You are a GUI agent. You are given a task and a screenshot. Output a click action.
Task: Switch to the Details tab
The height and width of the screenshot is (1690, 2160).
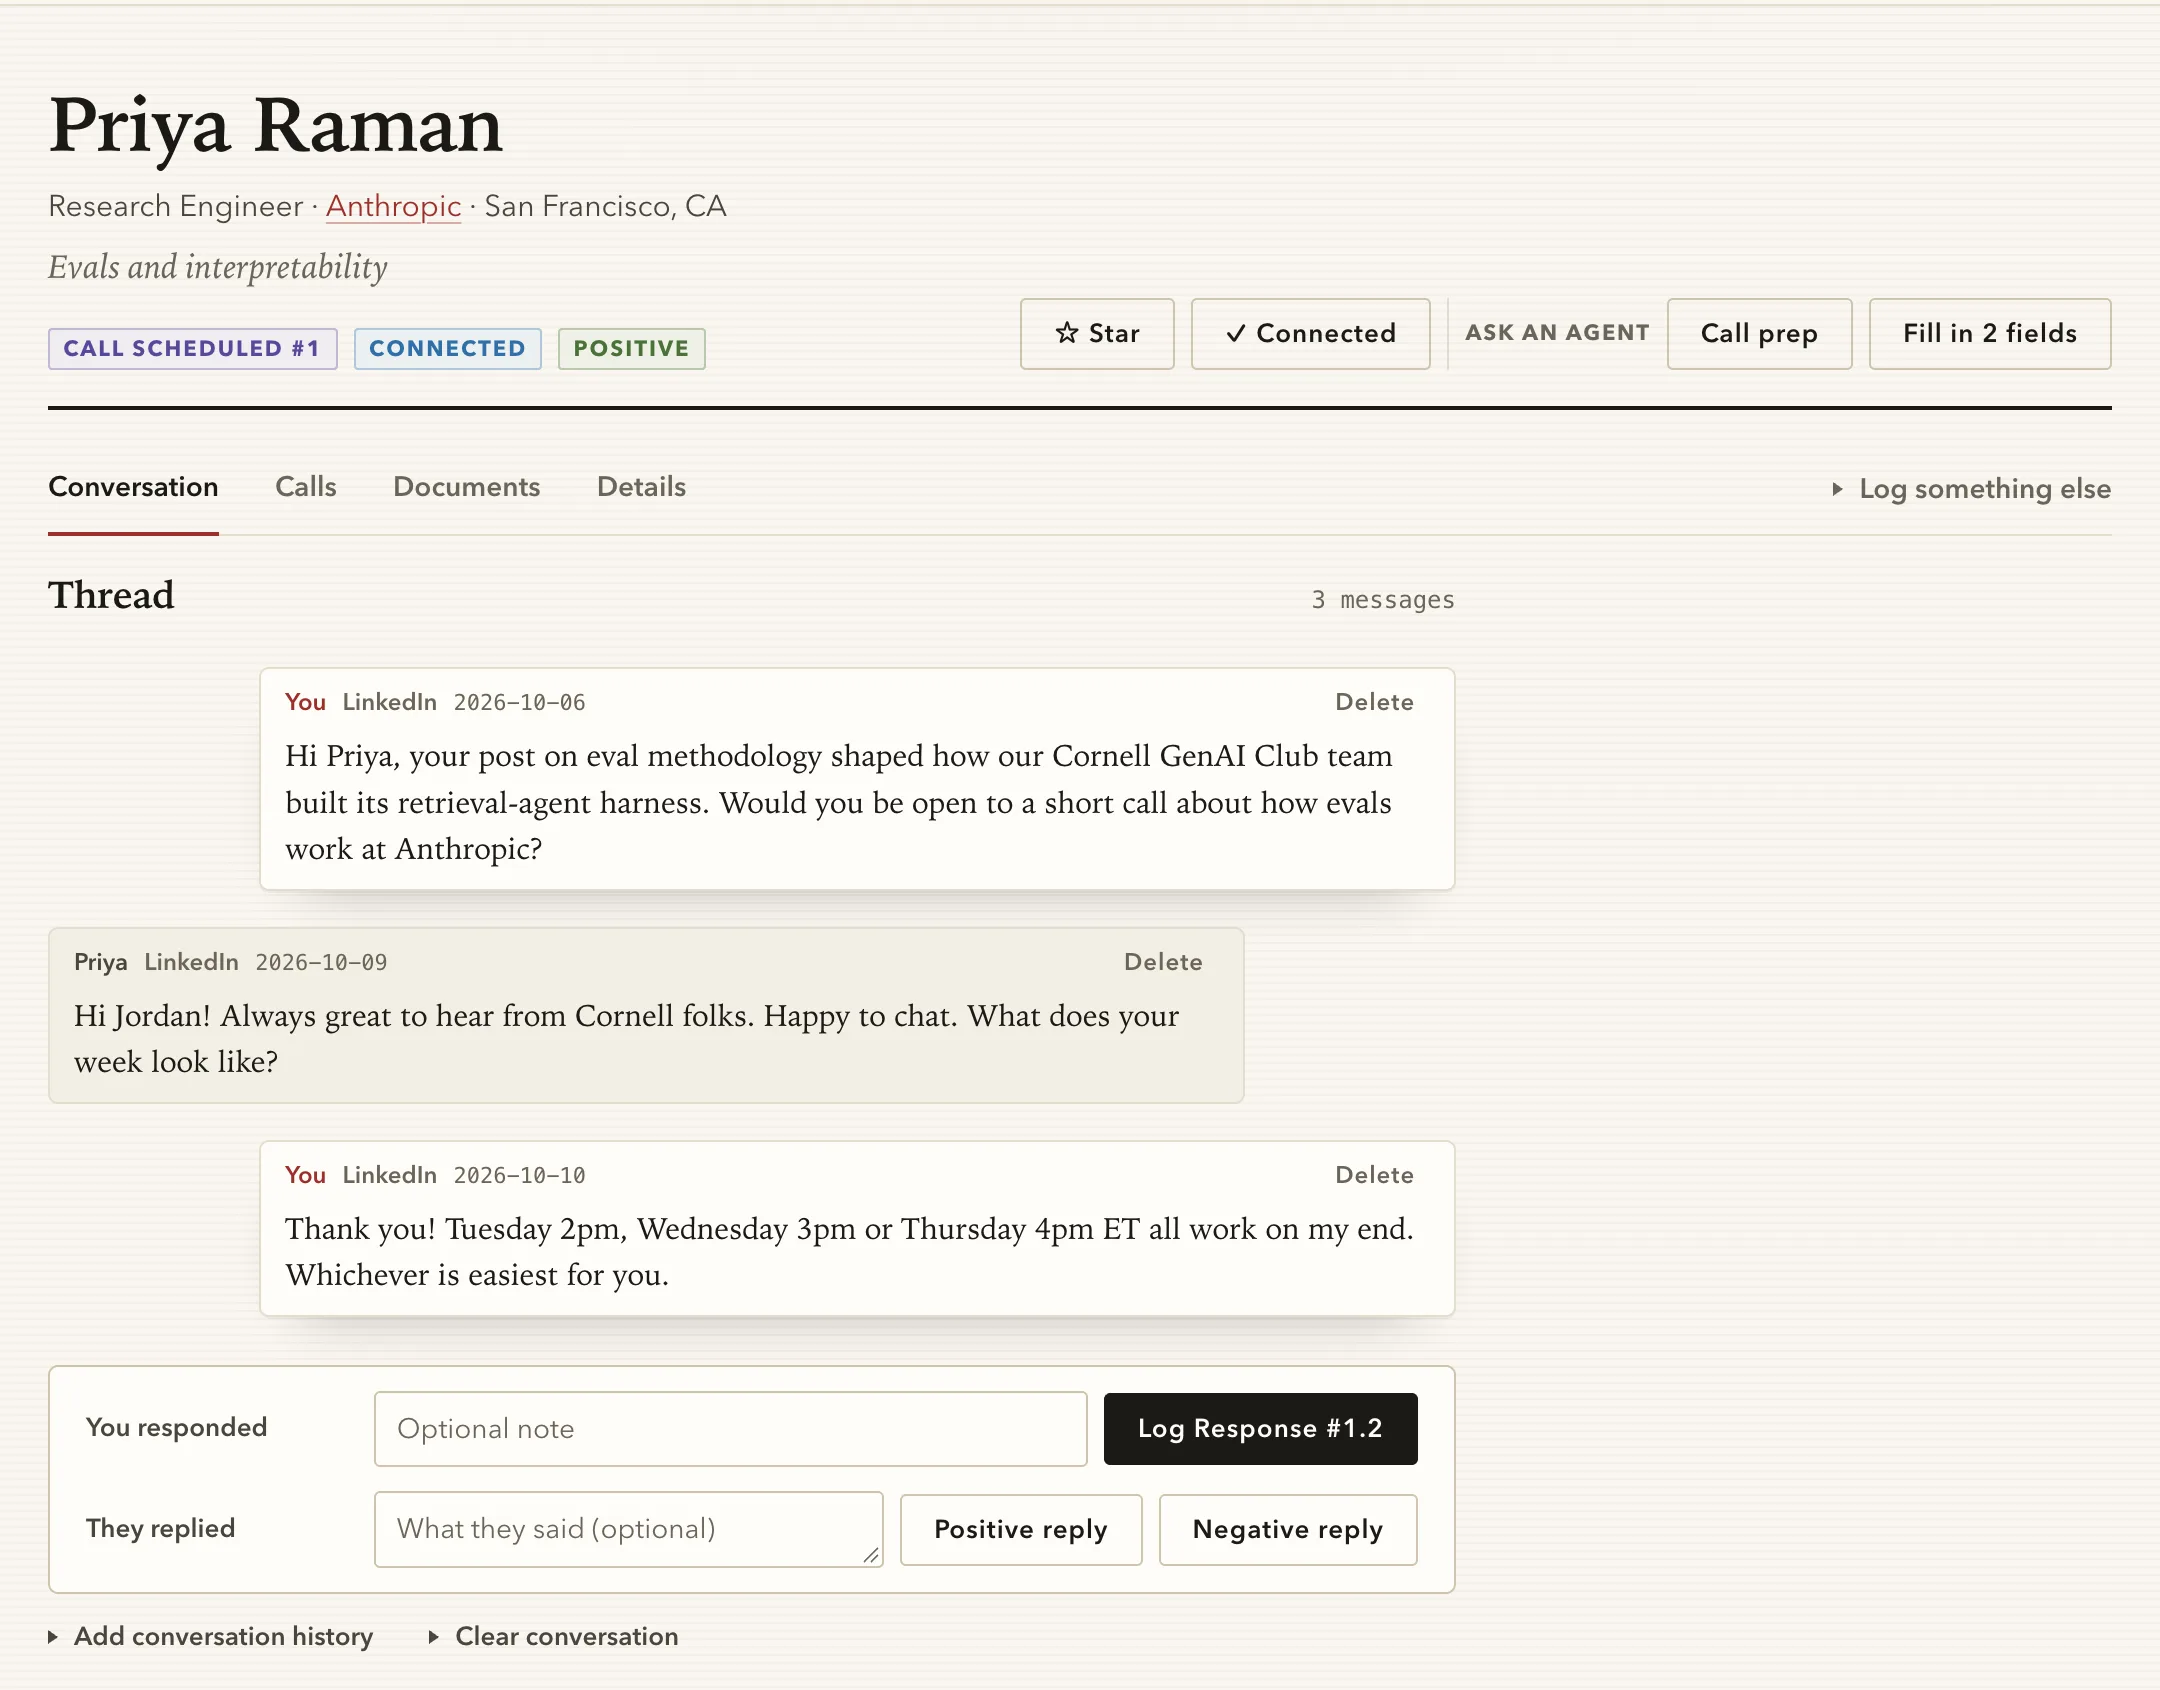click(641, 487)
